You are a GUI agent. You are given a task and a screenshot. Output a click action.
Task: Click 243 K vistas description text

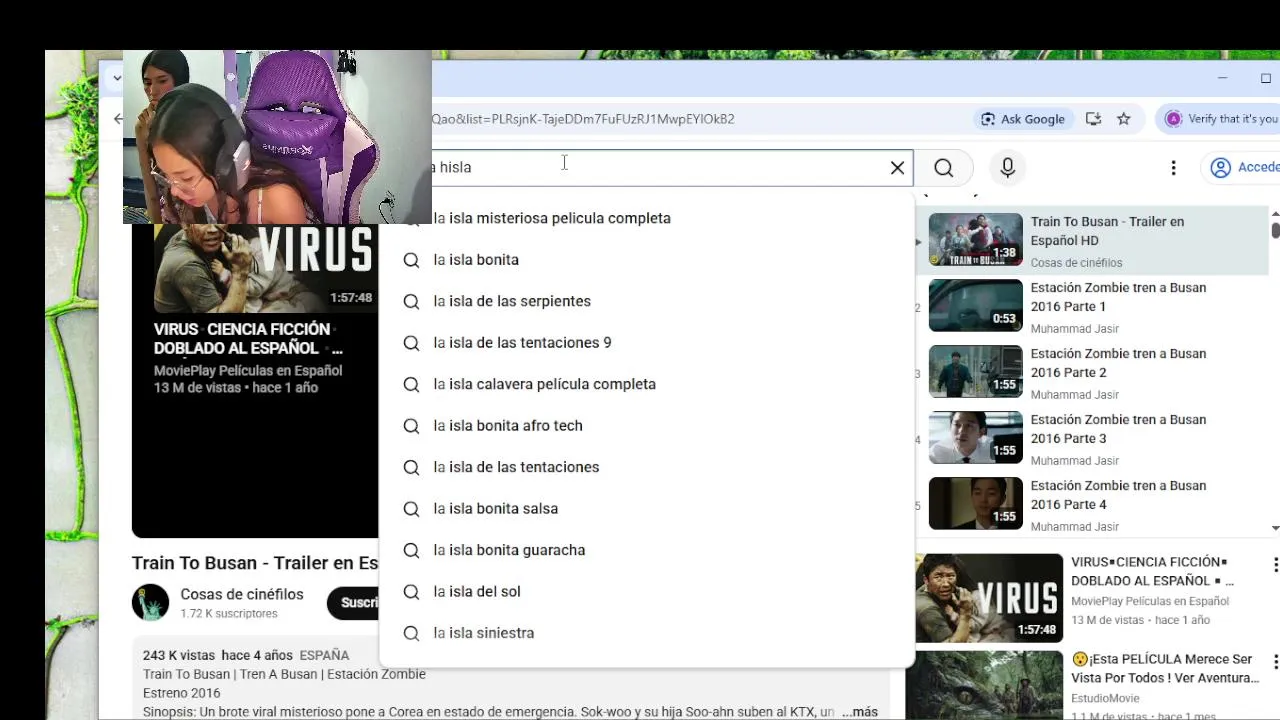click(181, 655)
